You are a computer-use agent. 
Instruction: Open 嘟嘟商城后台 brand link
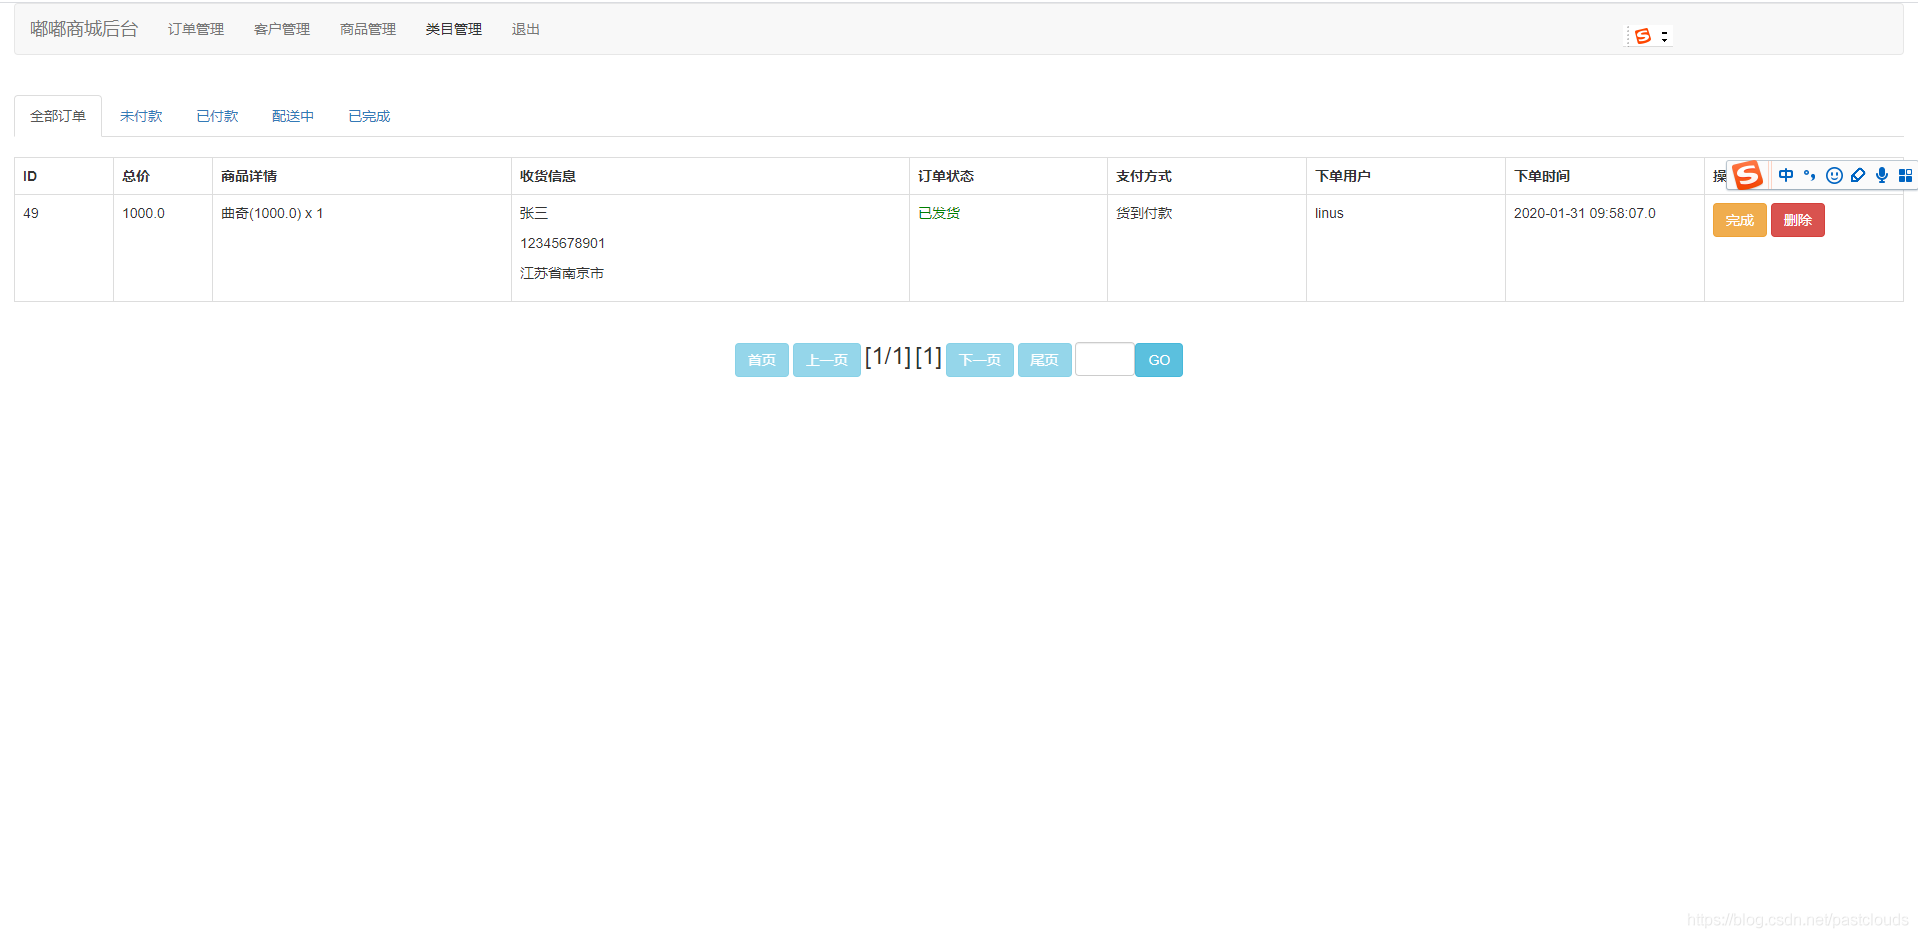point(84,29)
